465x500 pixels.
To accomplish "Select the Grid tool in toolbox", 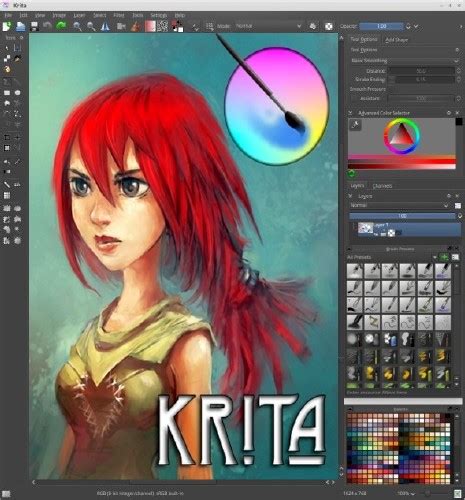I will pyautogui.click(x=7, y=196).
